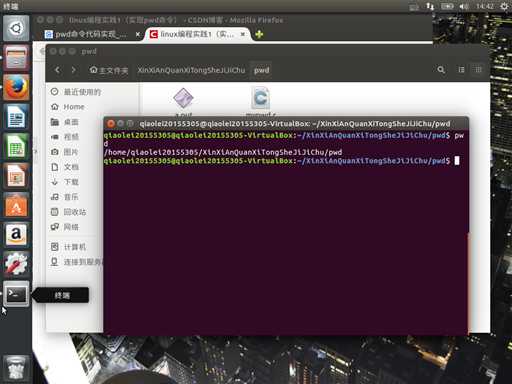Open Ubuntu Software Center in the dock
Viewport: 512px width, 384px height.
16,205
